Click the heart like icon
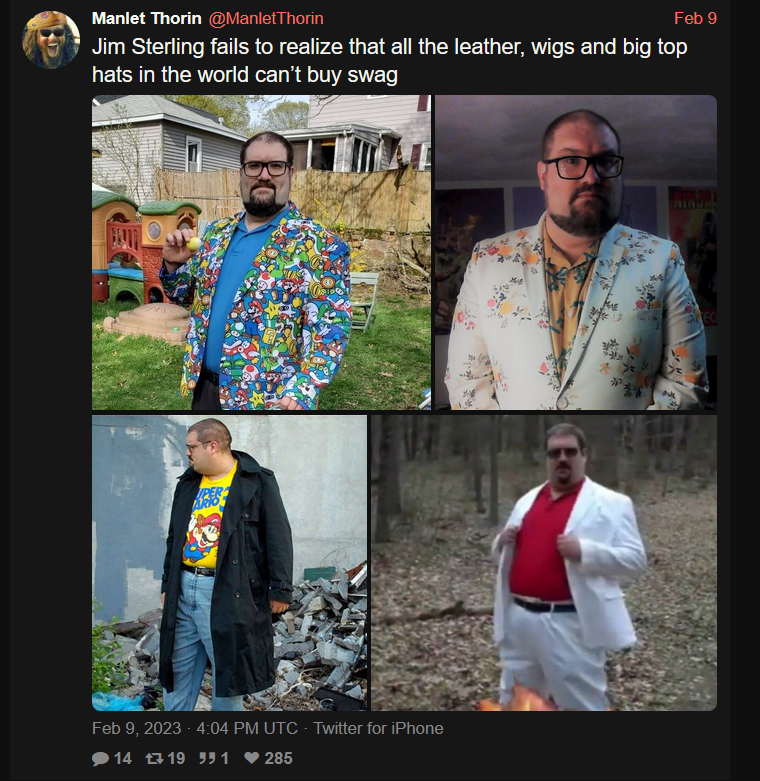 coord(252,758)
